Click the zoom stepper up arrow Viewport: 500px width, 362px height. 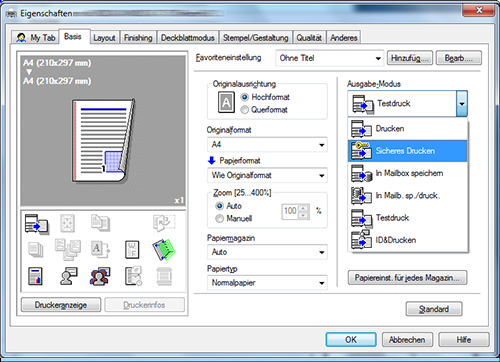[303, 208]
